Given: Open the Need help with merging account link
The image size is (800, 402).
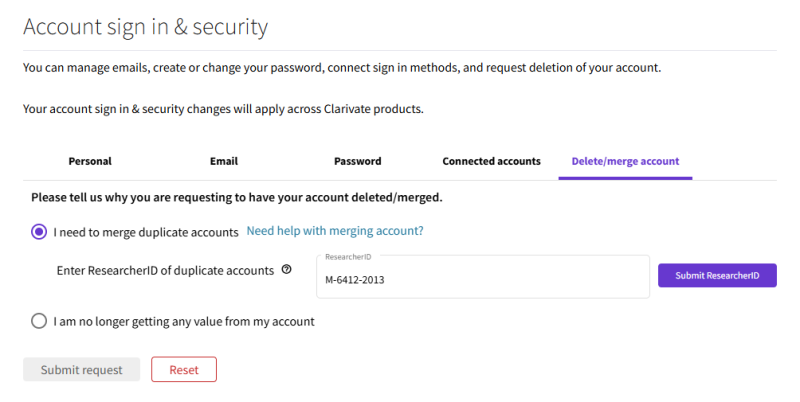Looking at the screenshot, I should click(x=335, y=231).
